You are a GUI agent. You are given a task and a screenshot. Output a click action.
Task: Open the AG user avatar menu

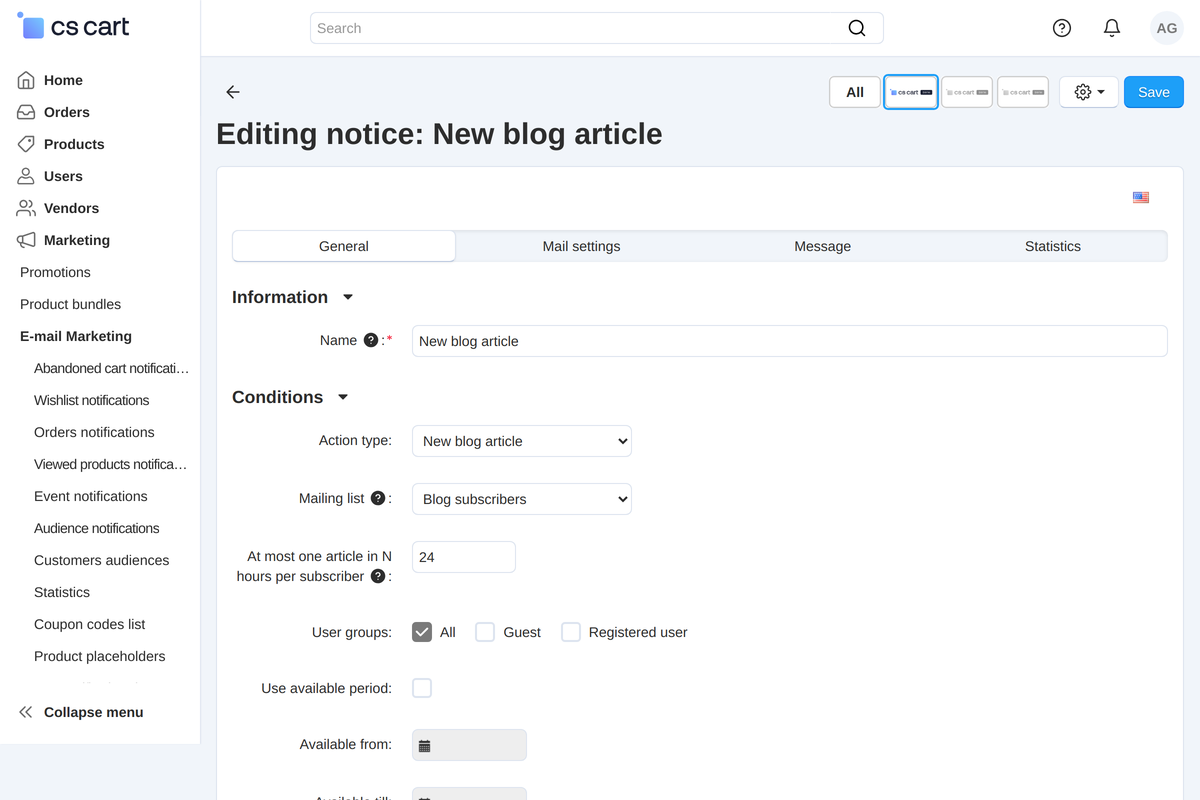(1167, 28)
